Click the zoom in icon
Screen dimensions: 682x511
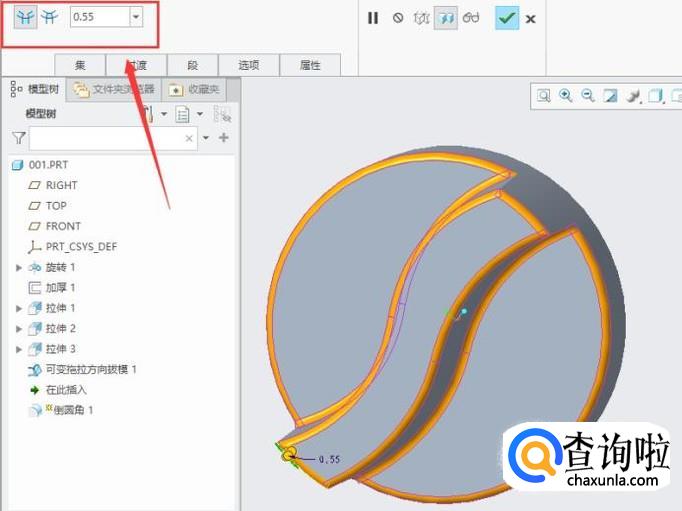[565, 95]
